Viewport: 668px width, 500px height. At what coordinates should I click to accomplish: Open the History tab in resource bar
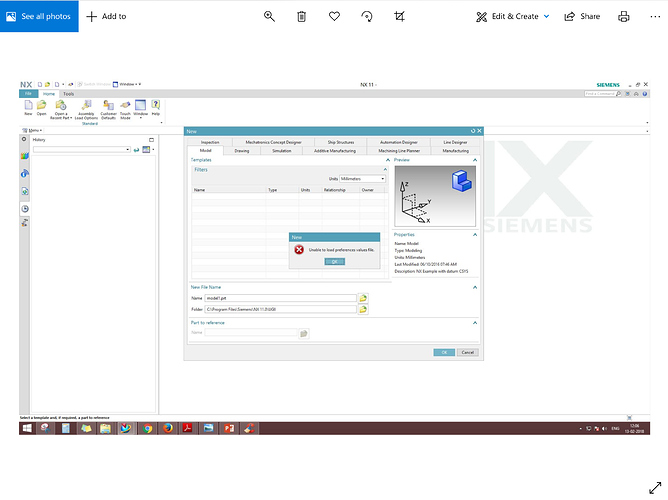tap(25, 209)
